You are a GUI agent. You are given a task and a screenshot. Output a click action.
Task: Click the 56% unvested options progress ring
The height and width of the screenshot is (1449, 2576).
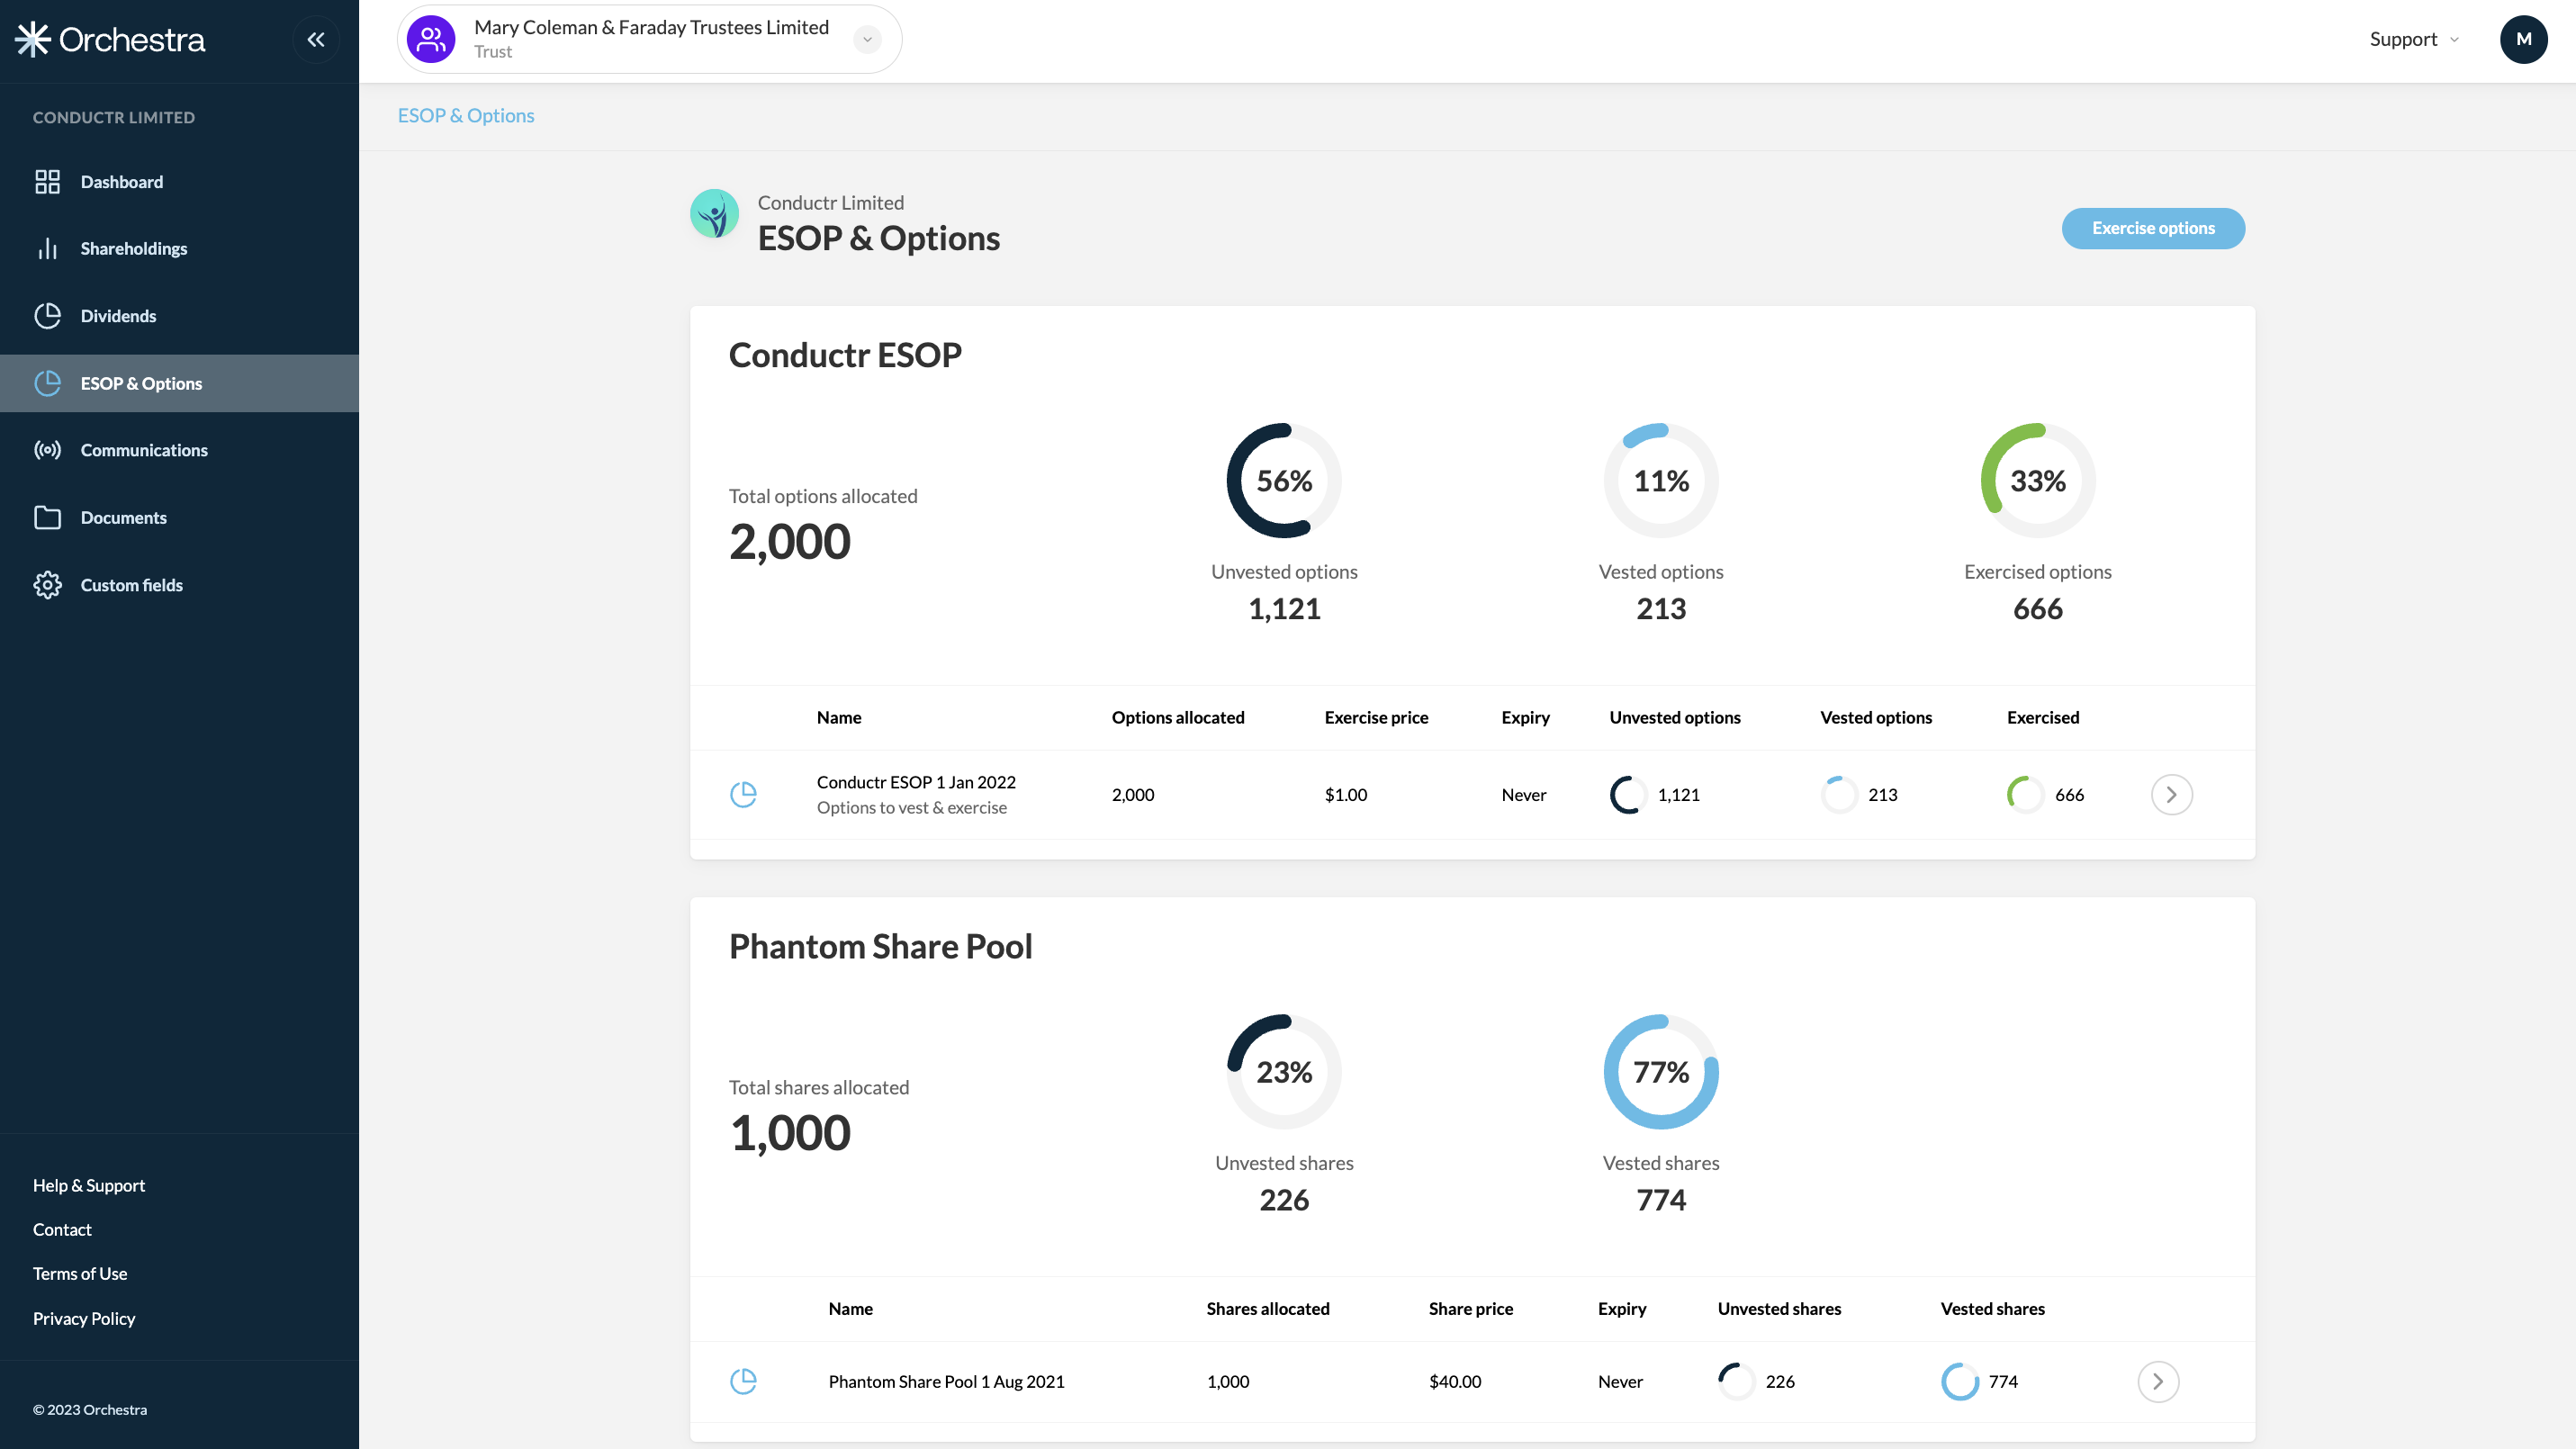point(1284,481)
